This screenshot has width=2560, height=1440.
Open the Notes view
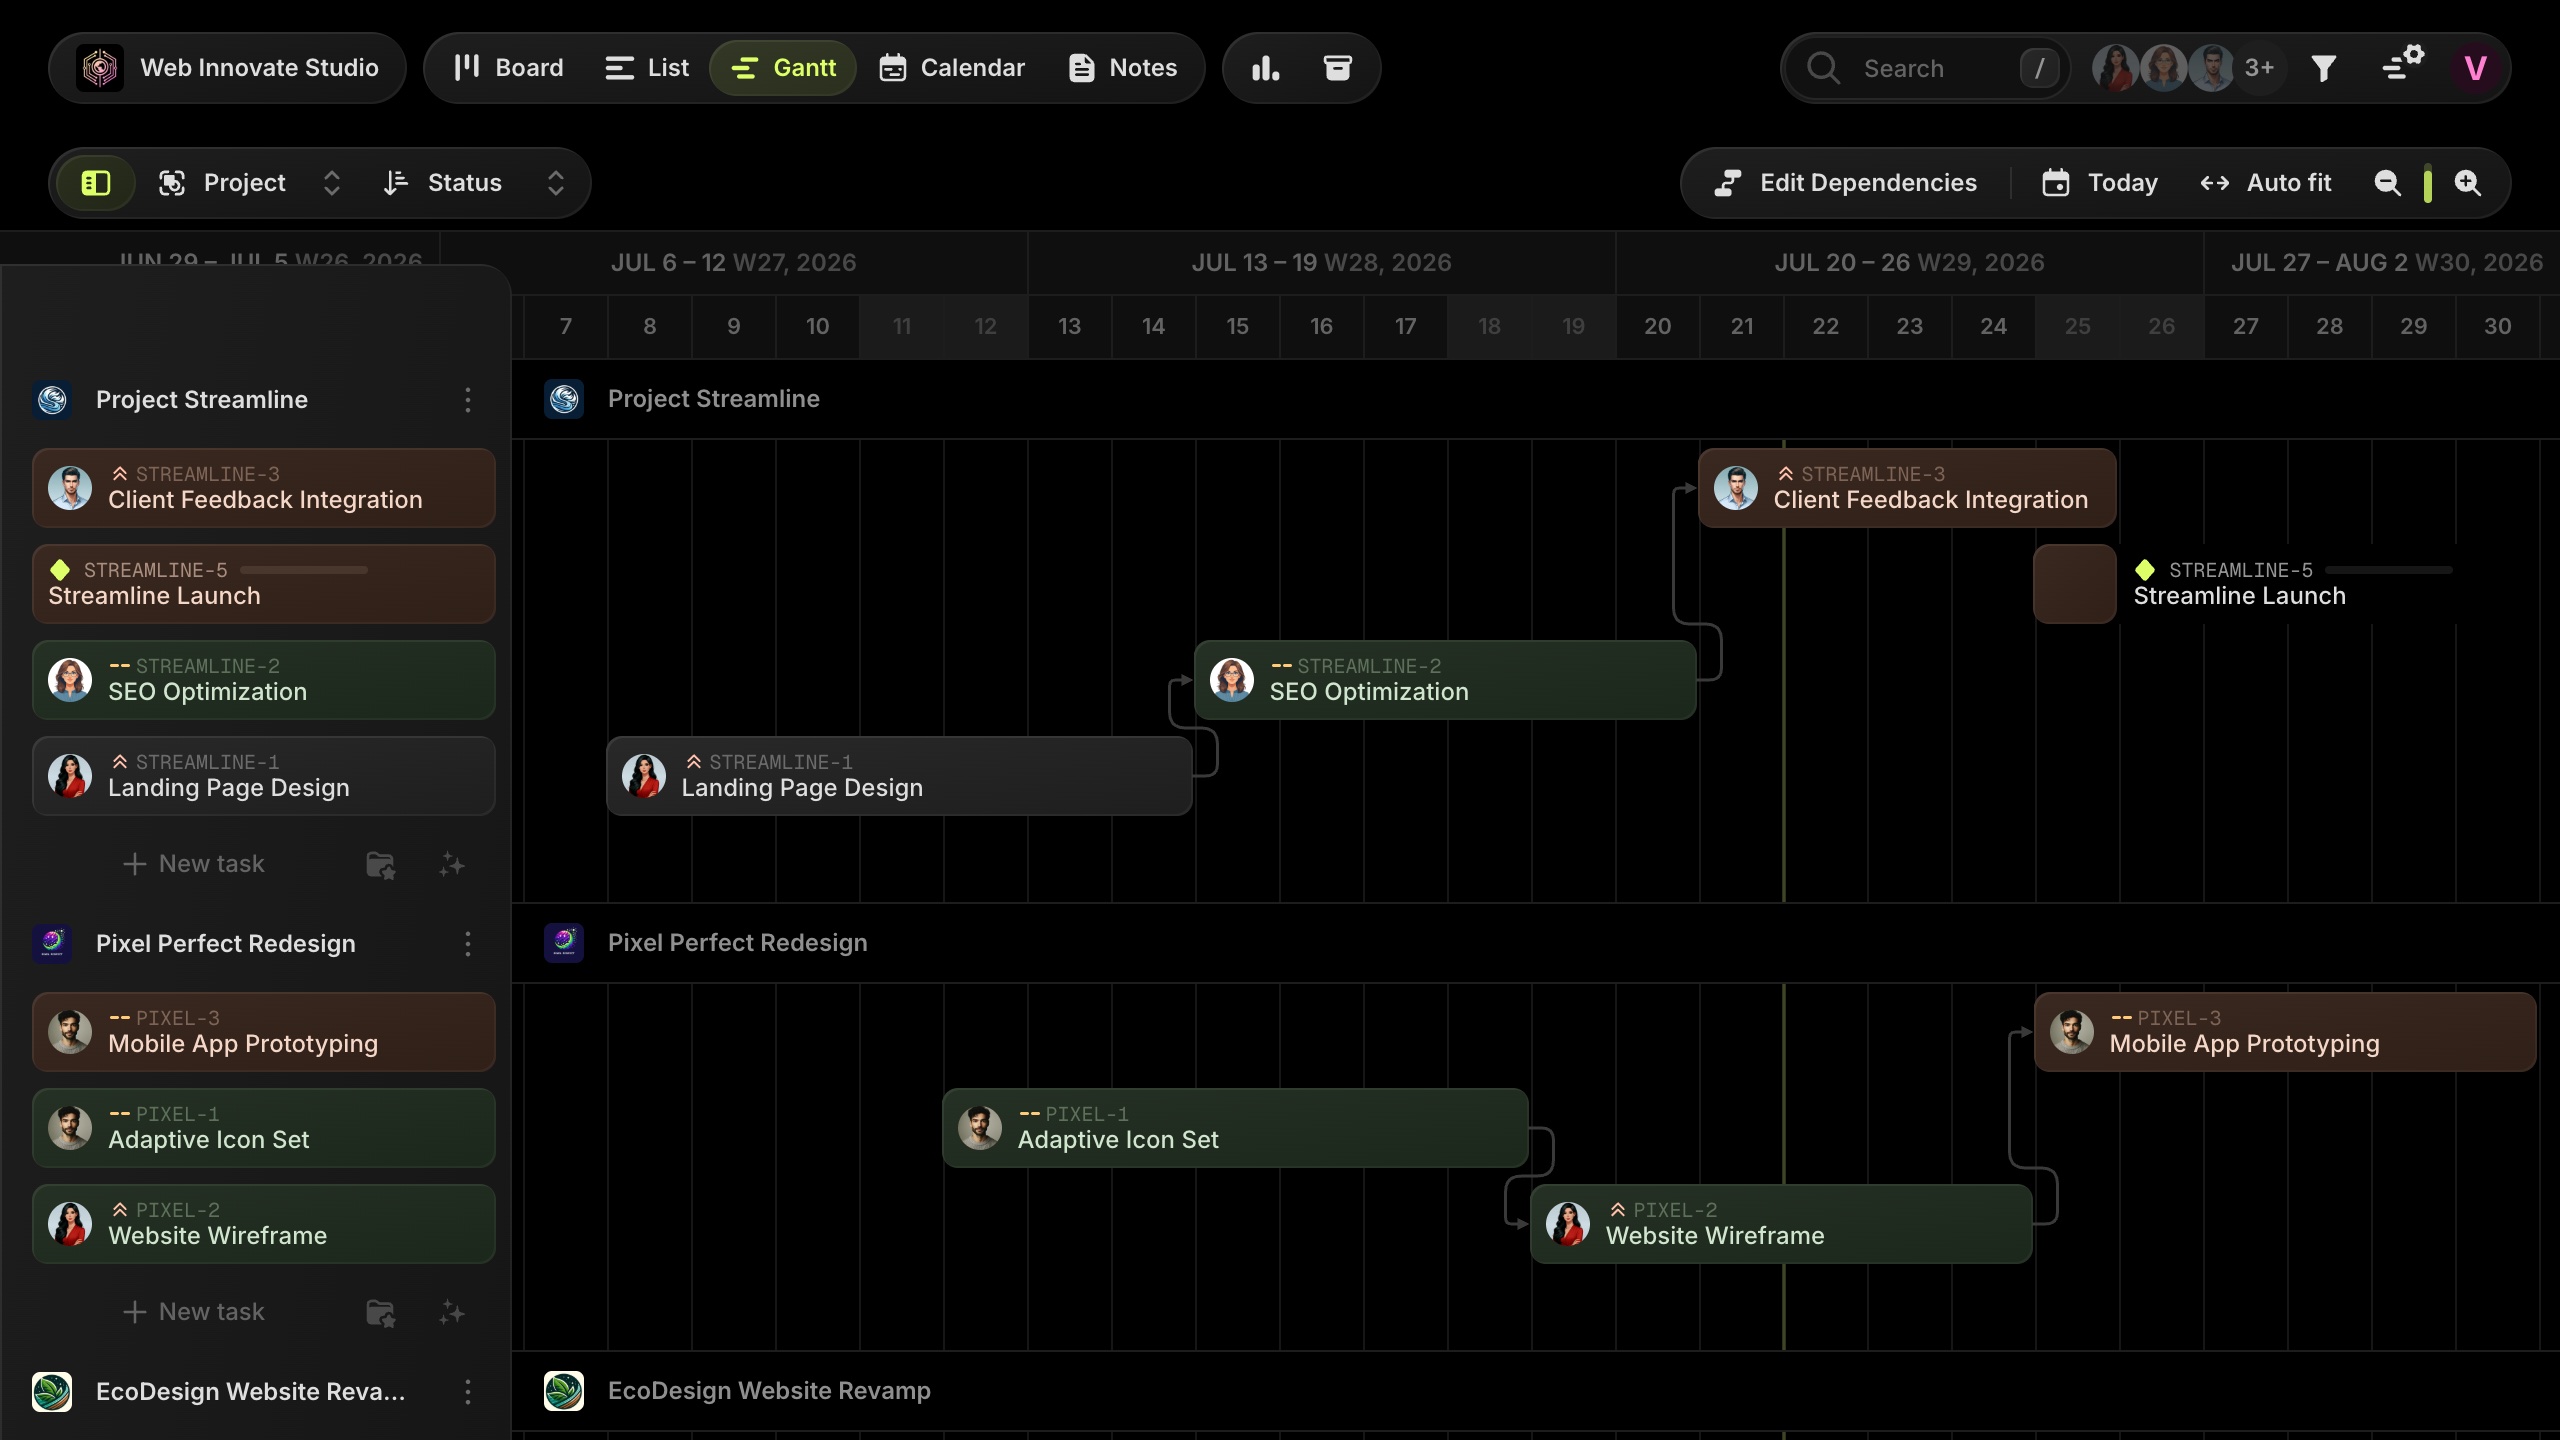(x=1123, y=68)
